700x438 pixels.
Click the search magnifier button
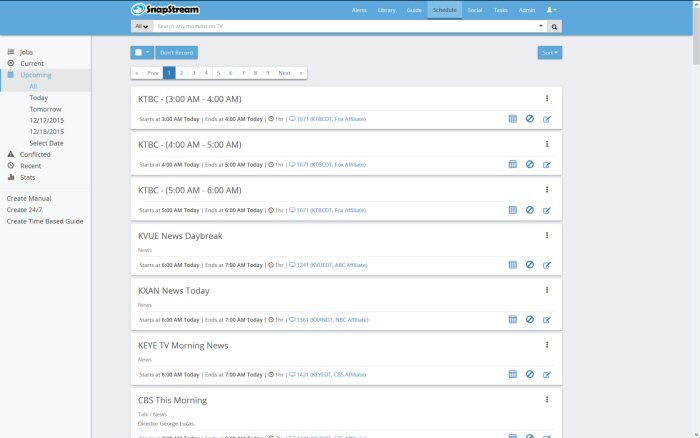554,26
